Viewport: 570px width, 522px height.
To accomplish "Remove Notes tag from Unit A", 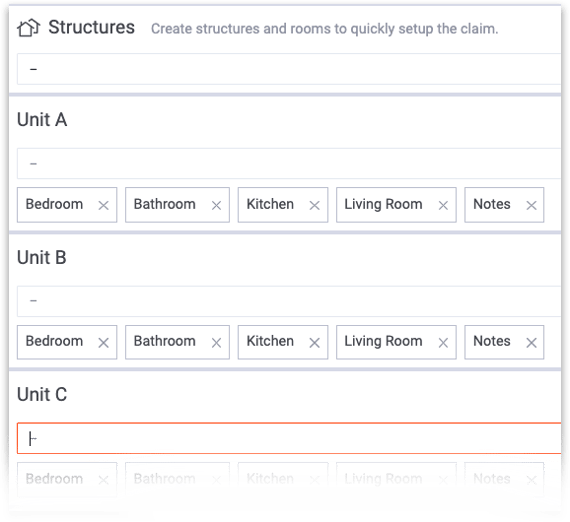I will (x=531, y=205).
